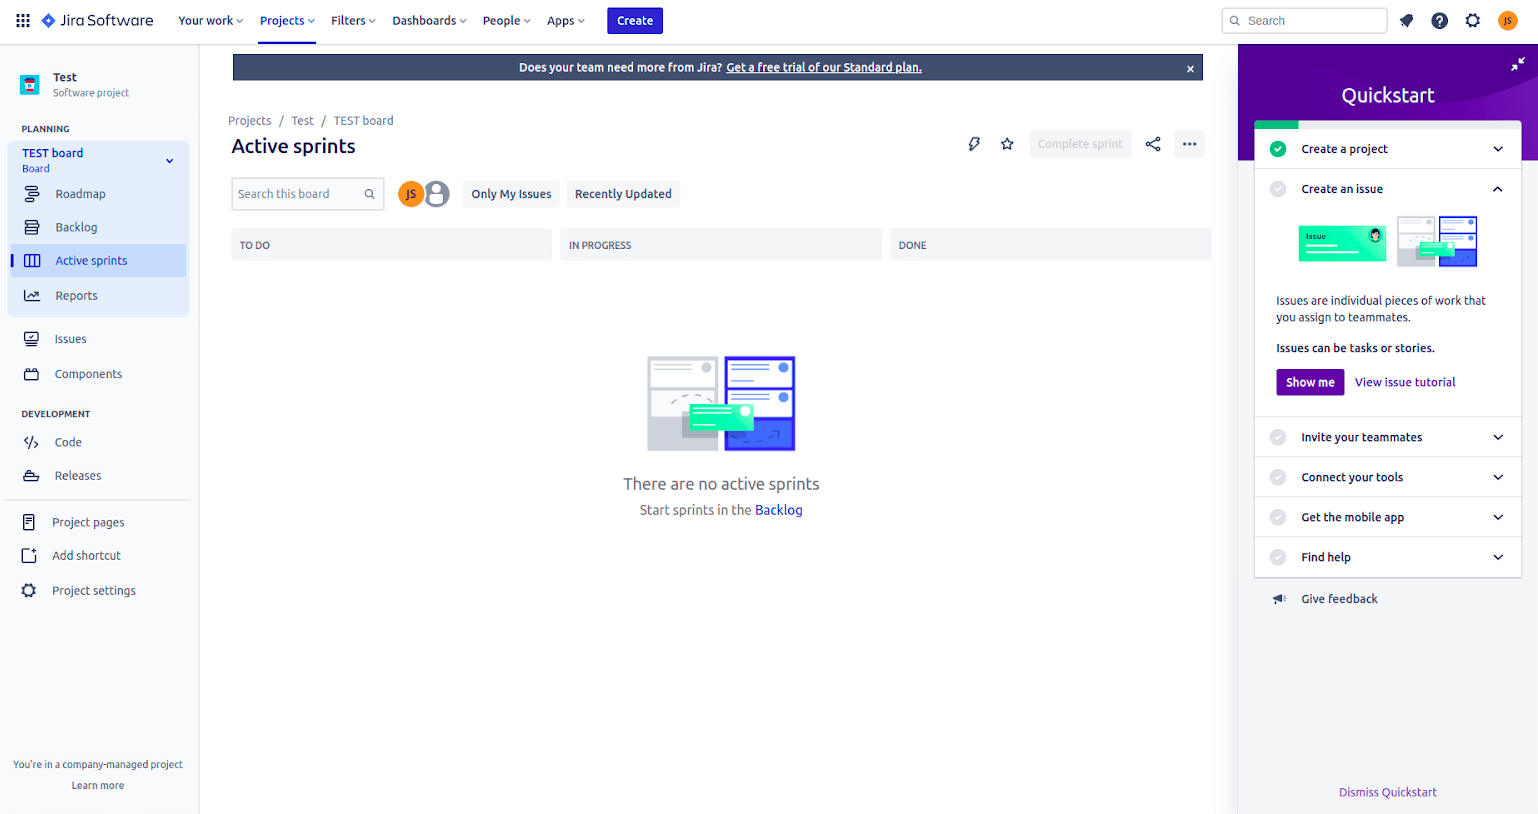Open Code in the sidebar
Viewport: 1538px width, 814px height.
point(98,442)
